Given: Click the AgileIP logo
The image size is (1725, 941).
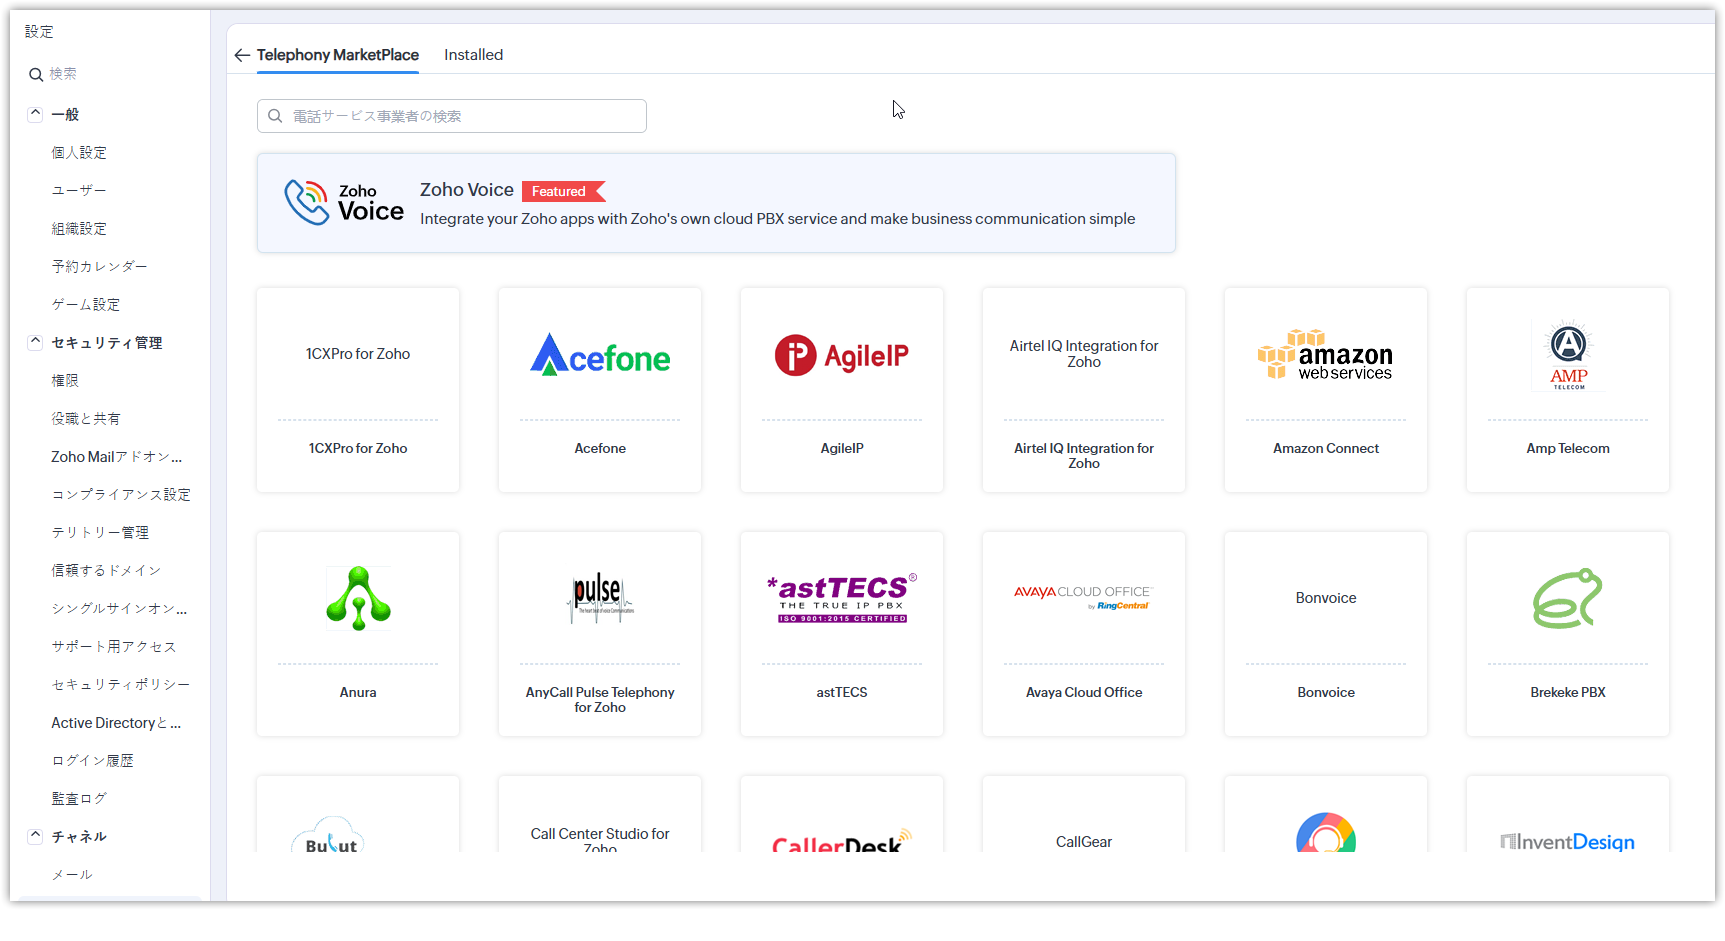Looking at the screenshot, I should click(842, 355).
